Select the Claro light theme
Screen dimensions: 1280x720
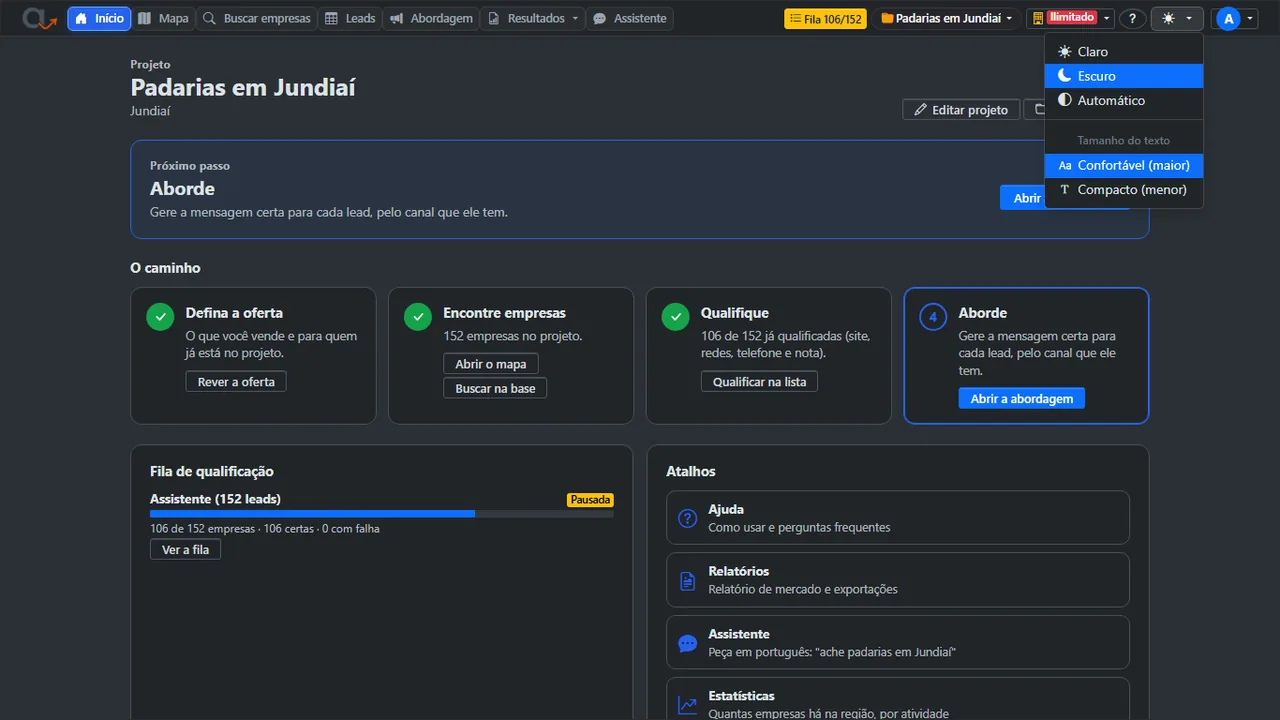click(1124, 51)
